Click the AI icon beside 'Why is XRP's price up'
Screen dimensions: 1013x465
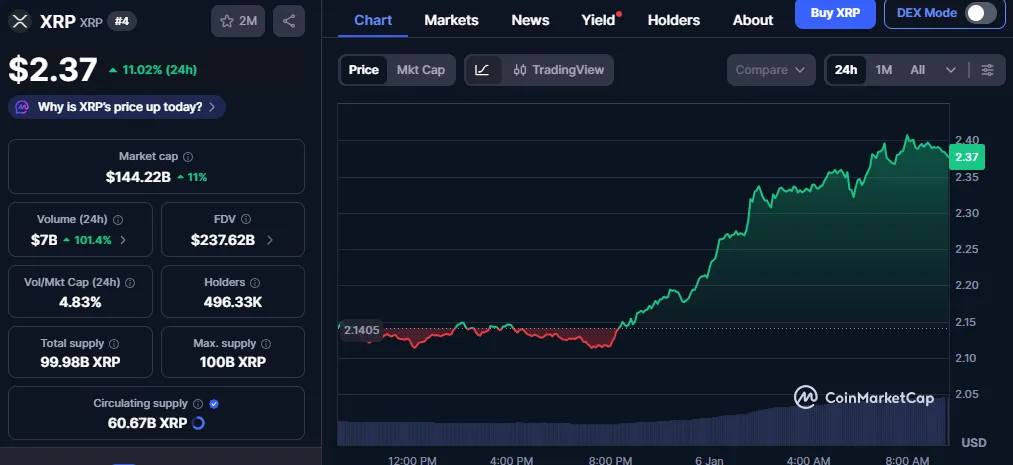[22, 107]
